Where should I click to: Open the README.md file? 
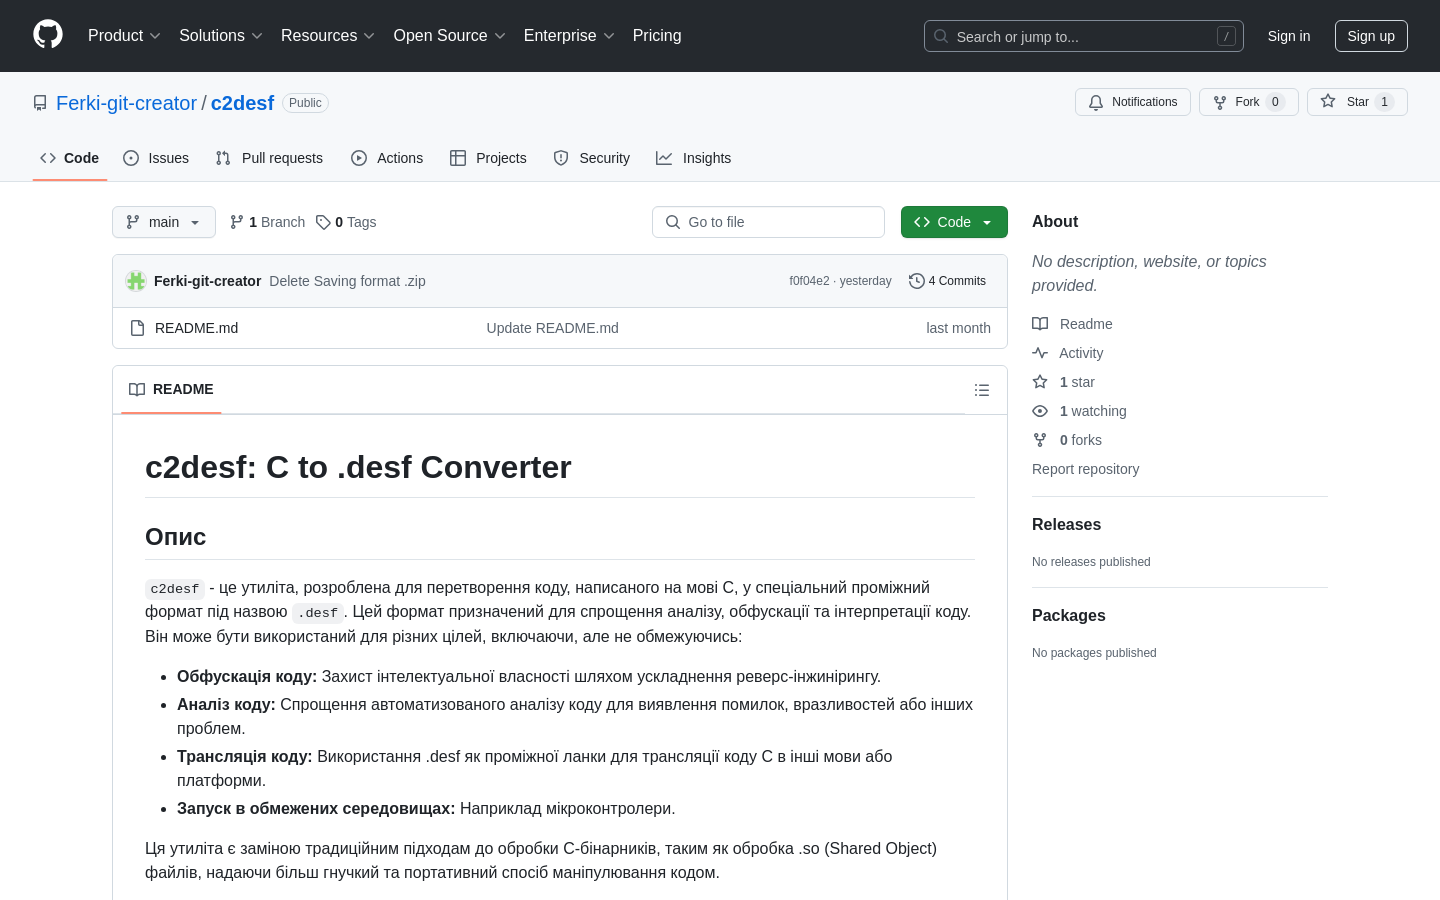tap(196, 328)
